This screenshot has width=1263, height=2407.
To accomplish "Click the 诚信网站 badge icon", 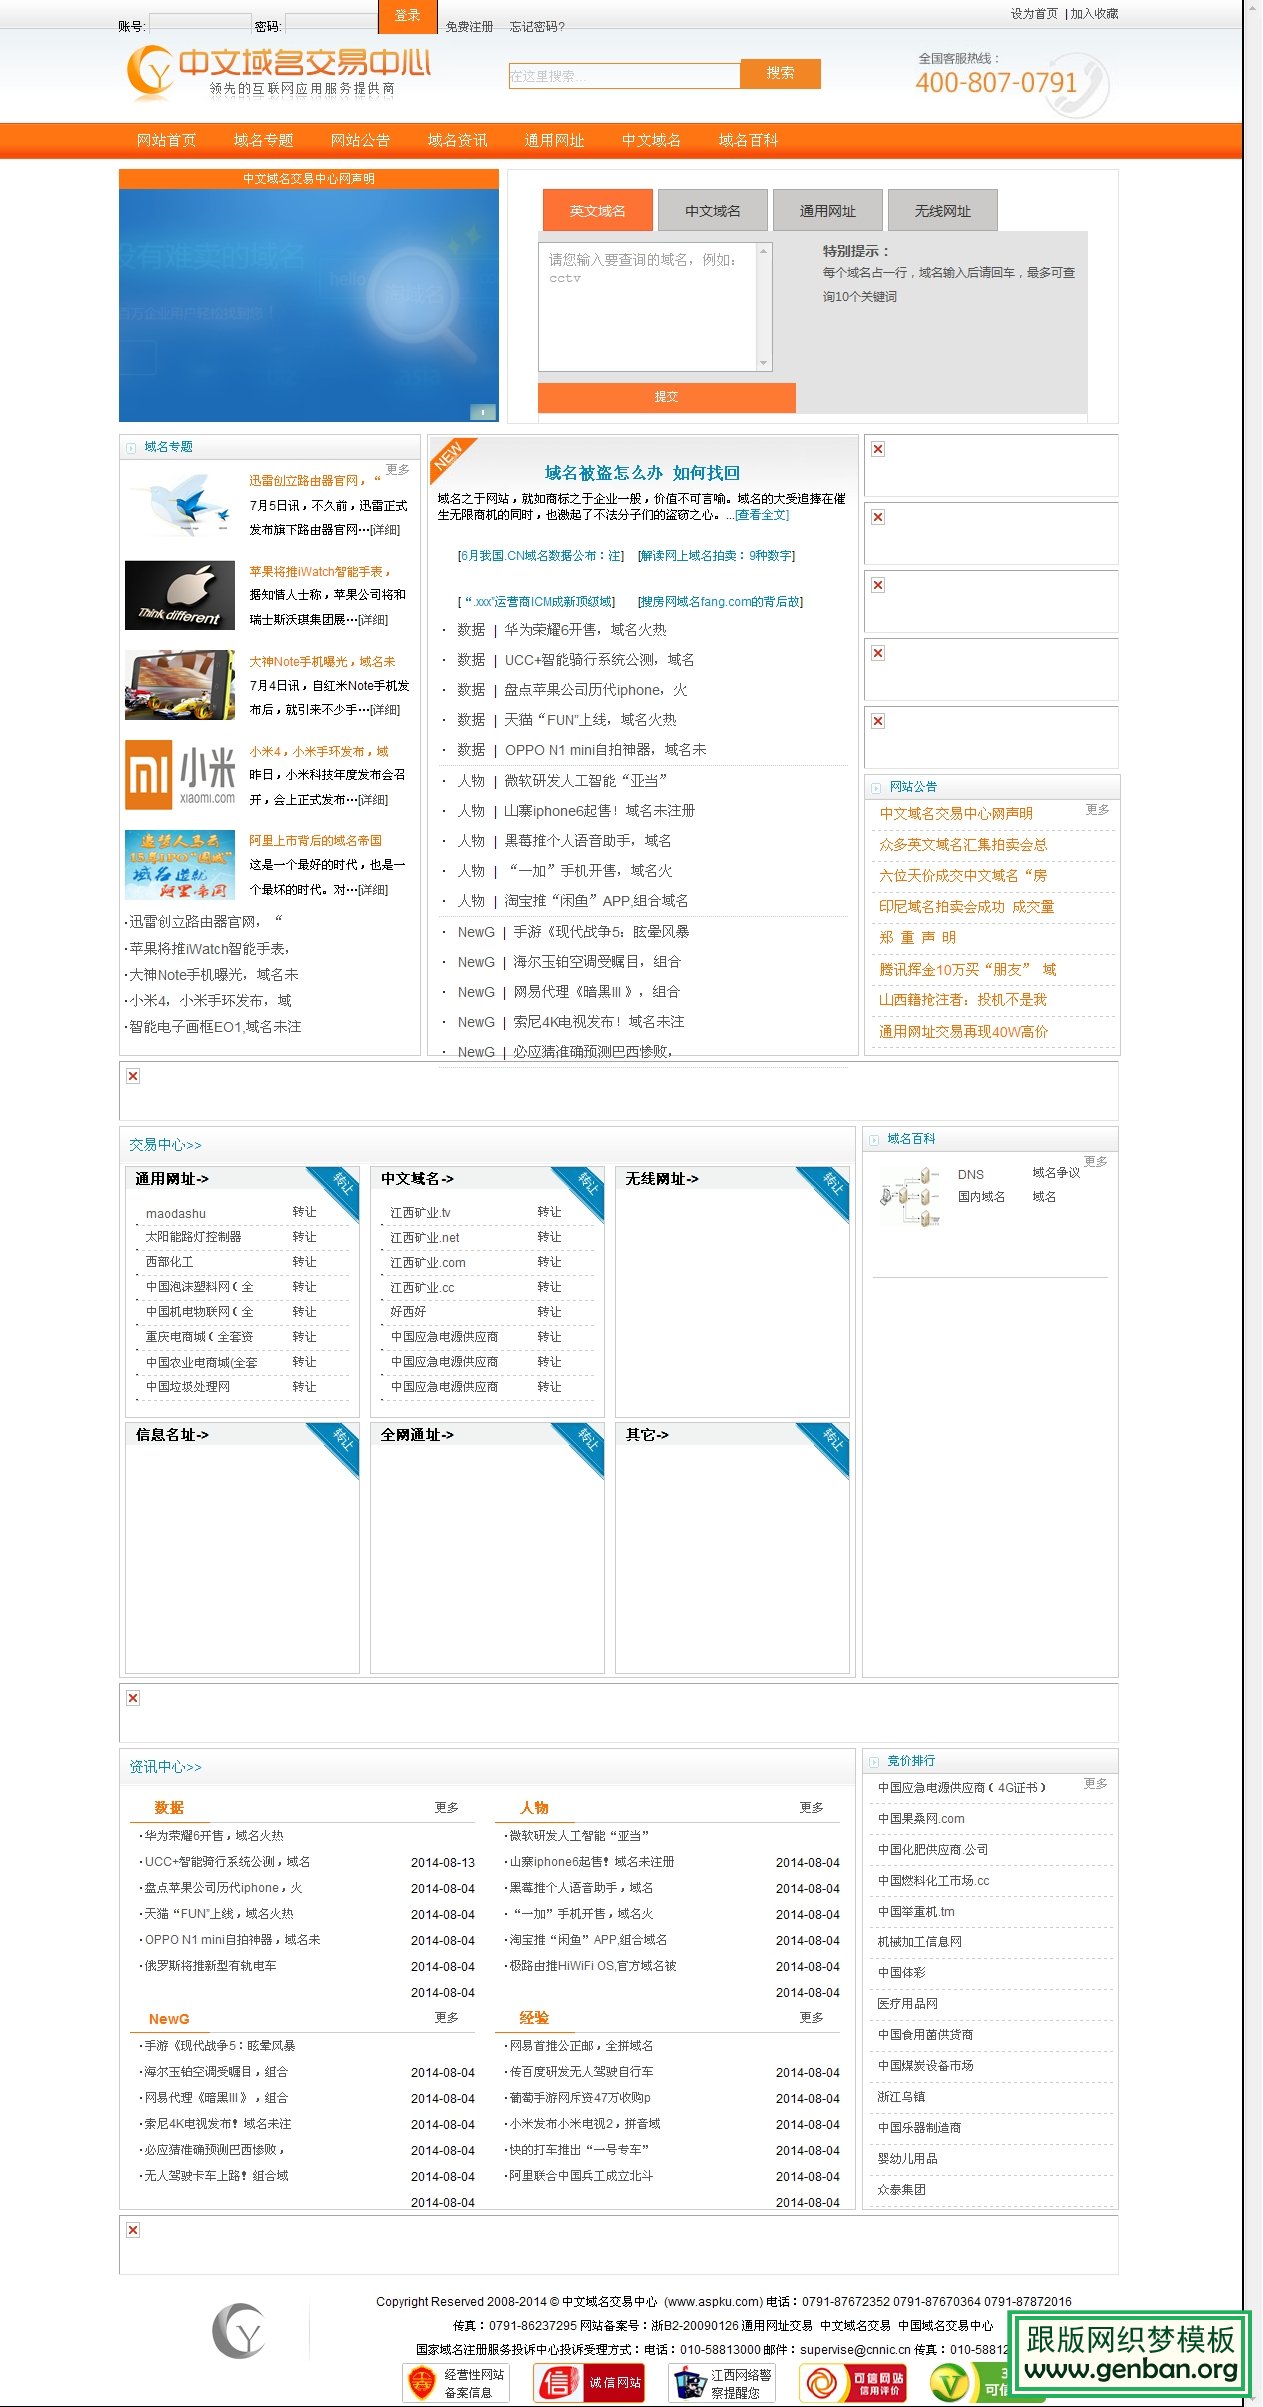I will [x=588, y=2383].
